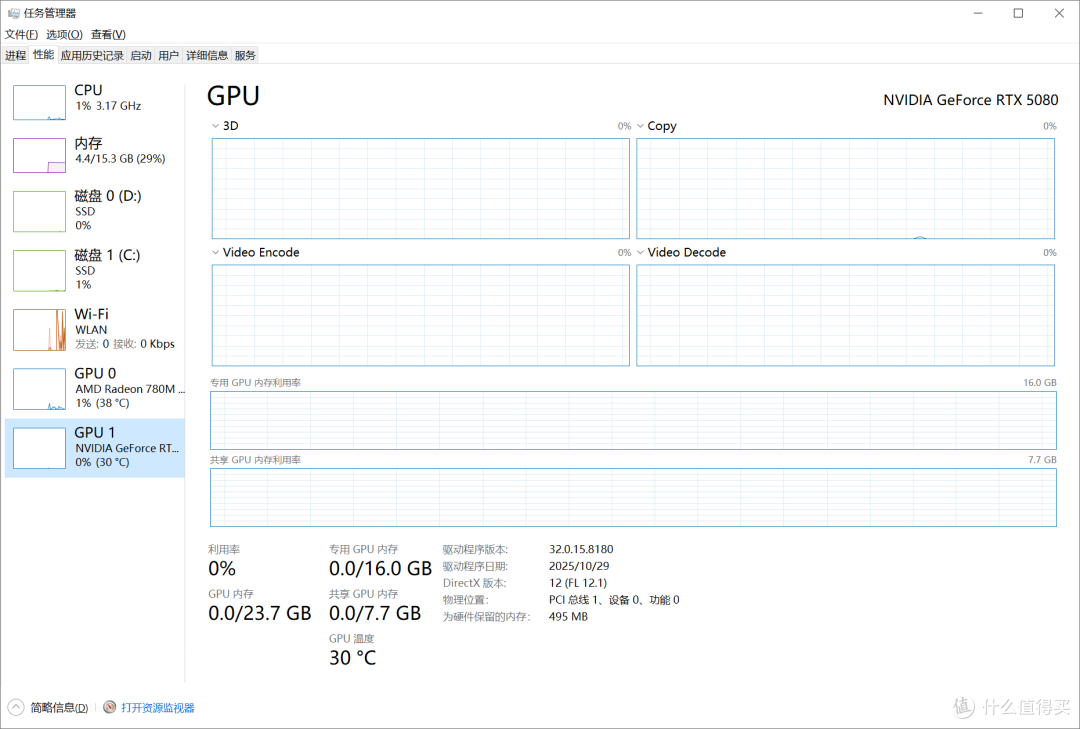The height and width of the screenshot is (729, 1080).
Task: Click the 0.0/23.7 GB GPU memory value
Action: 260,613
